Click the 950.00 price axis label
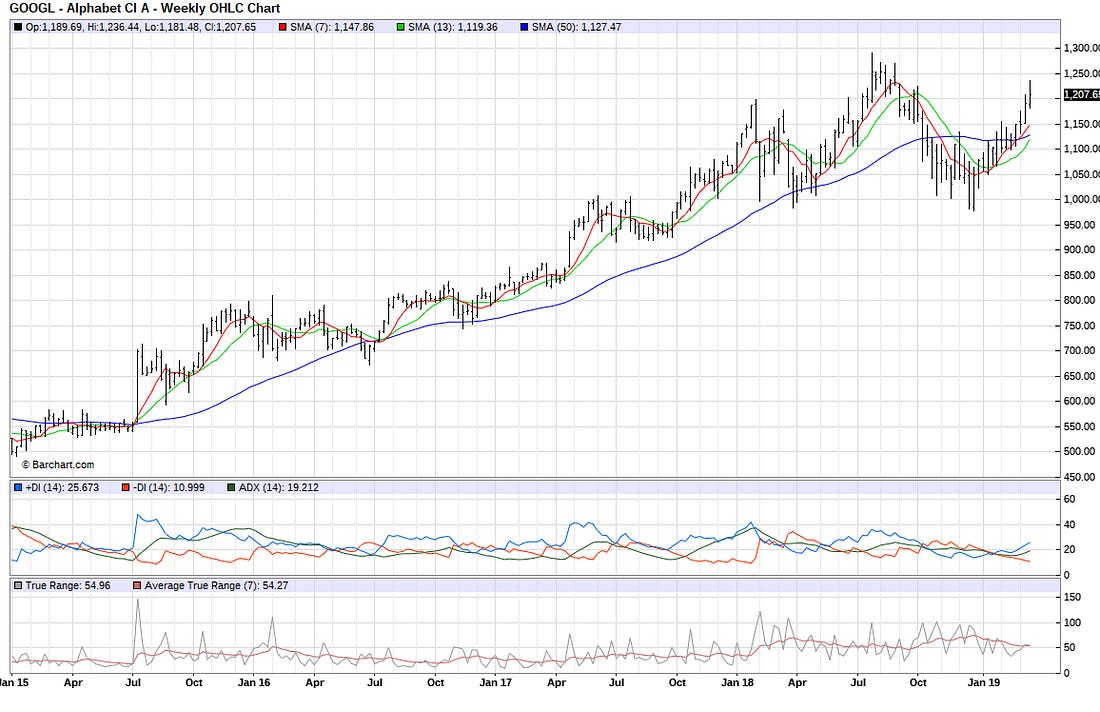This screenshot has height=712, width=1100. click(1080, 225)
